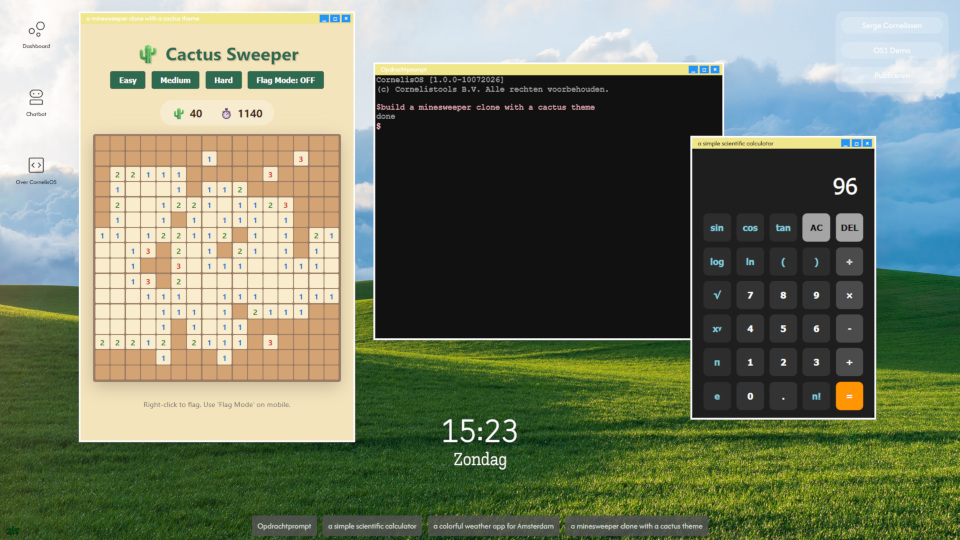Click the minus operator in calculator
This screenshot has height=540, width=960.
coord(849,329)
